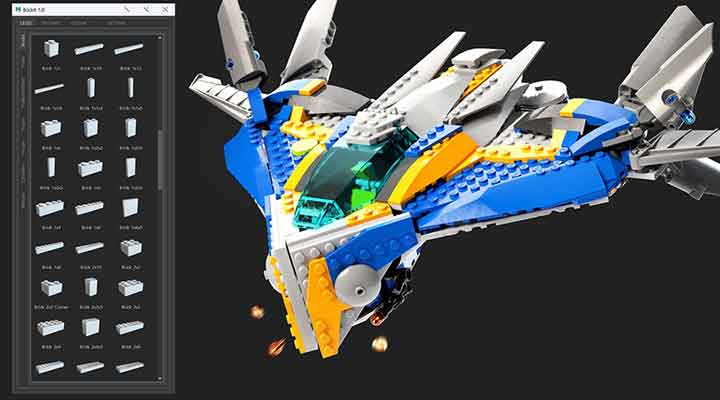Open the Bricks vertical category tab
The image size is (720, 400).
point(24,42)
